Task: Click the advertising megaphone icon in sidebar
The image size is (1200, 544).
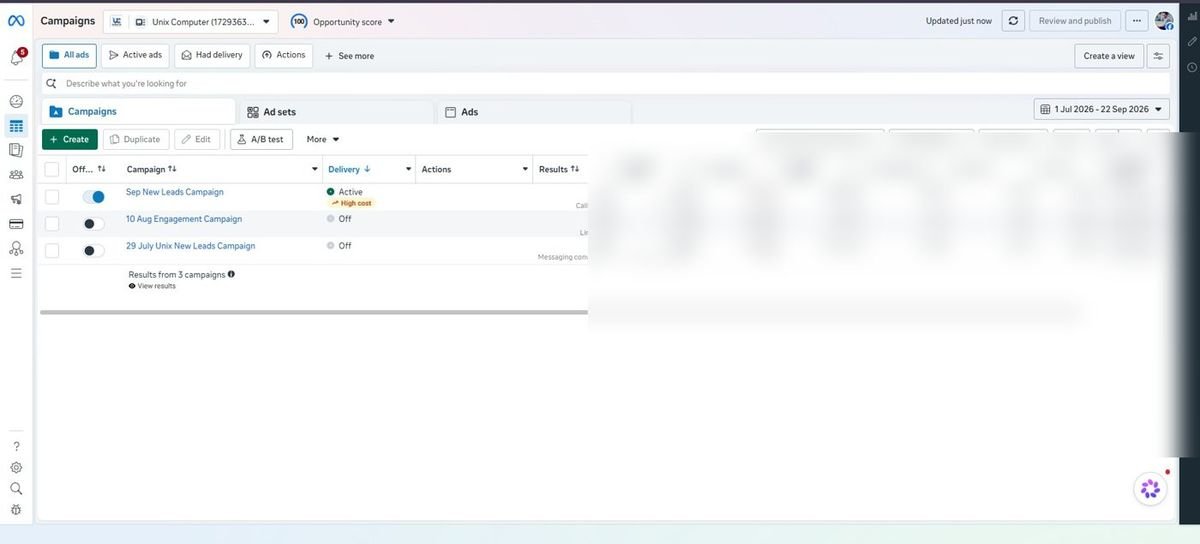Action: (16, 200)
